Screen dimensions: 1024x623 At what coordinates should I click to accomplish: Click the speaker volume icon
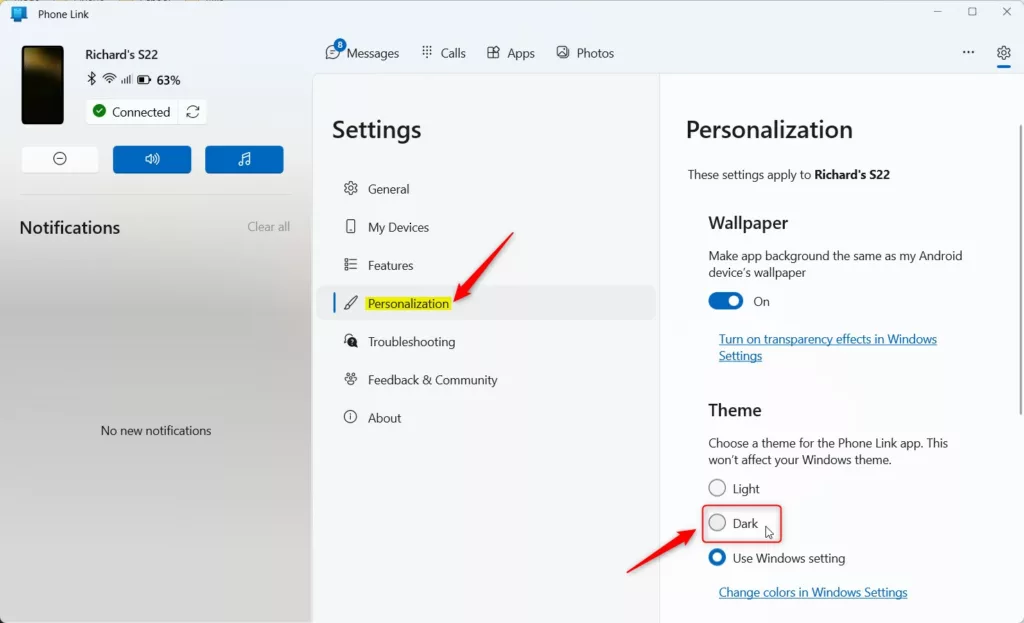(x=152, y=159)
